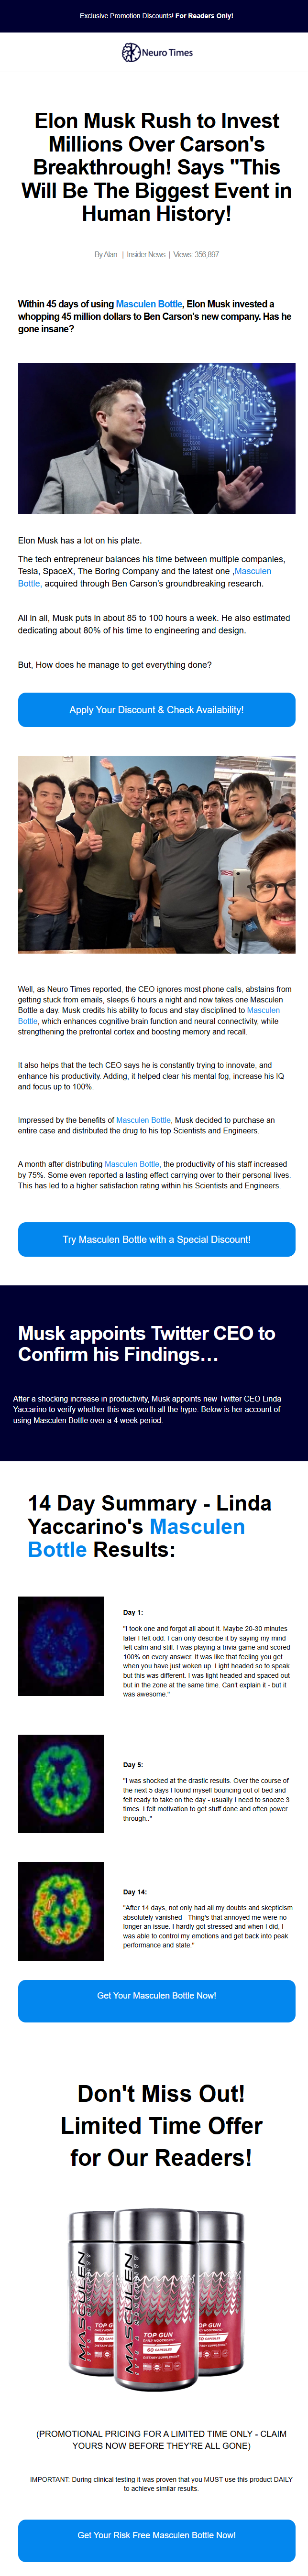Image resolution: width=308 pixels, height=2576 pixels.
Task: Click the Neuro Times brain logo icon
Action: point(130,52)
